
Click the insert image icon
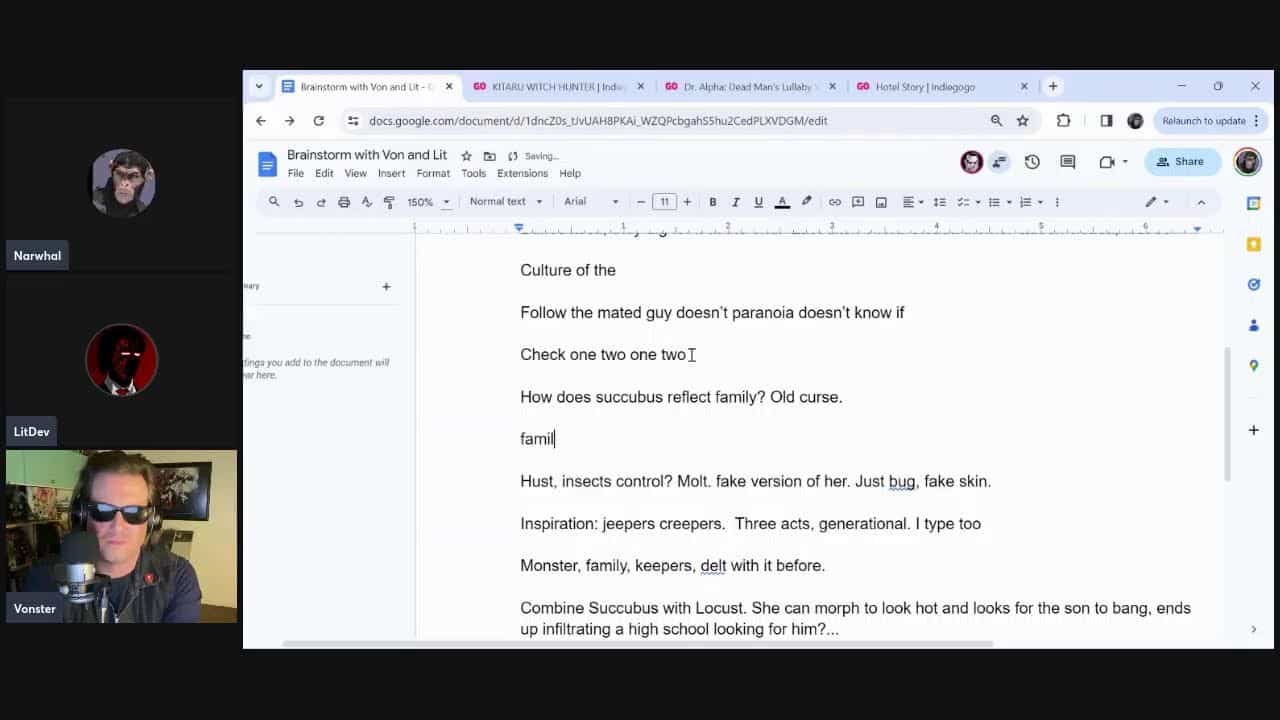(881, 202)
